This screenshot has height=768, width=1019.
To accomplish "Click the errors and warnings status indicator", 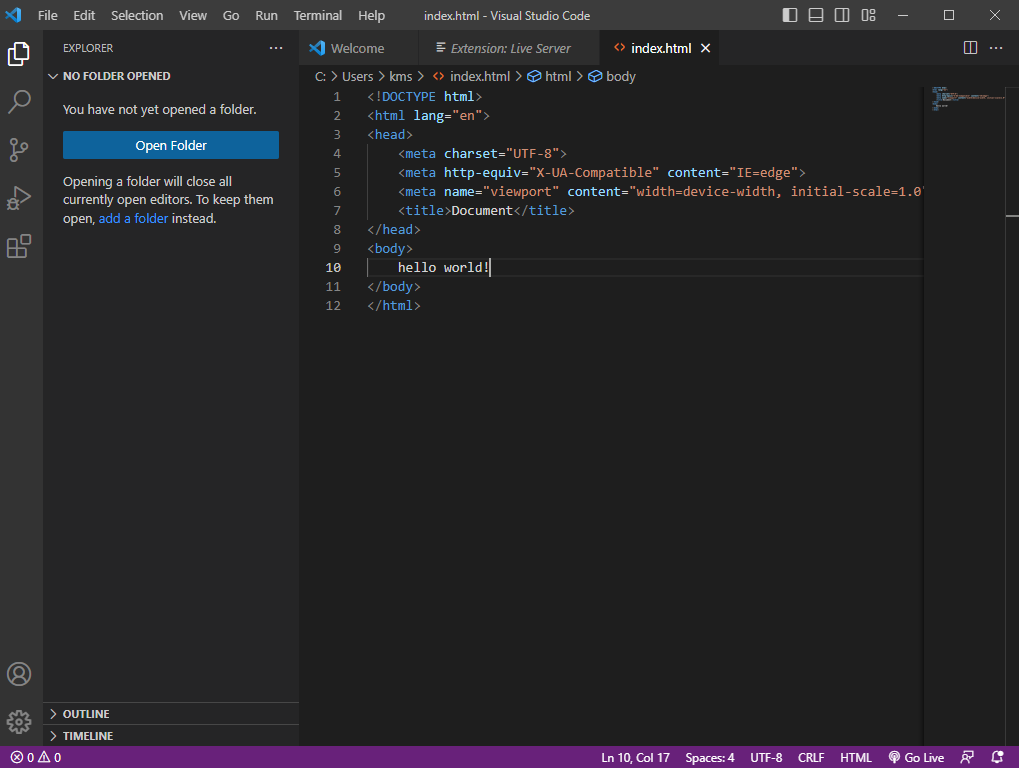I will [x=36, y=757].
